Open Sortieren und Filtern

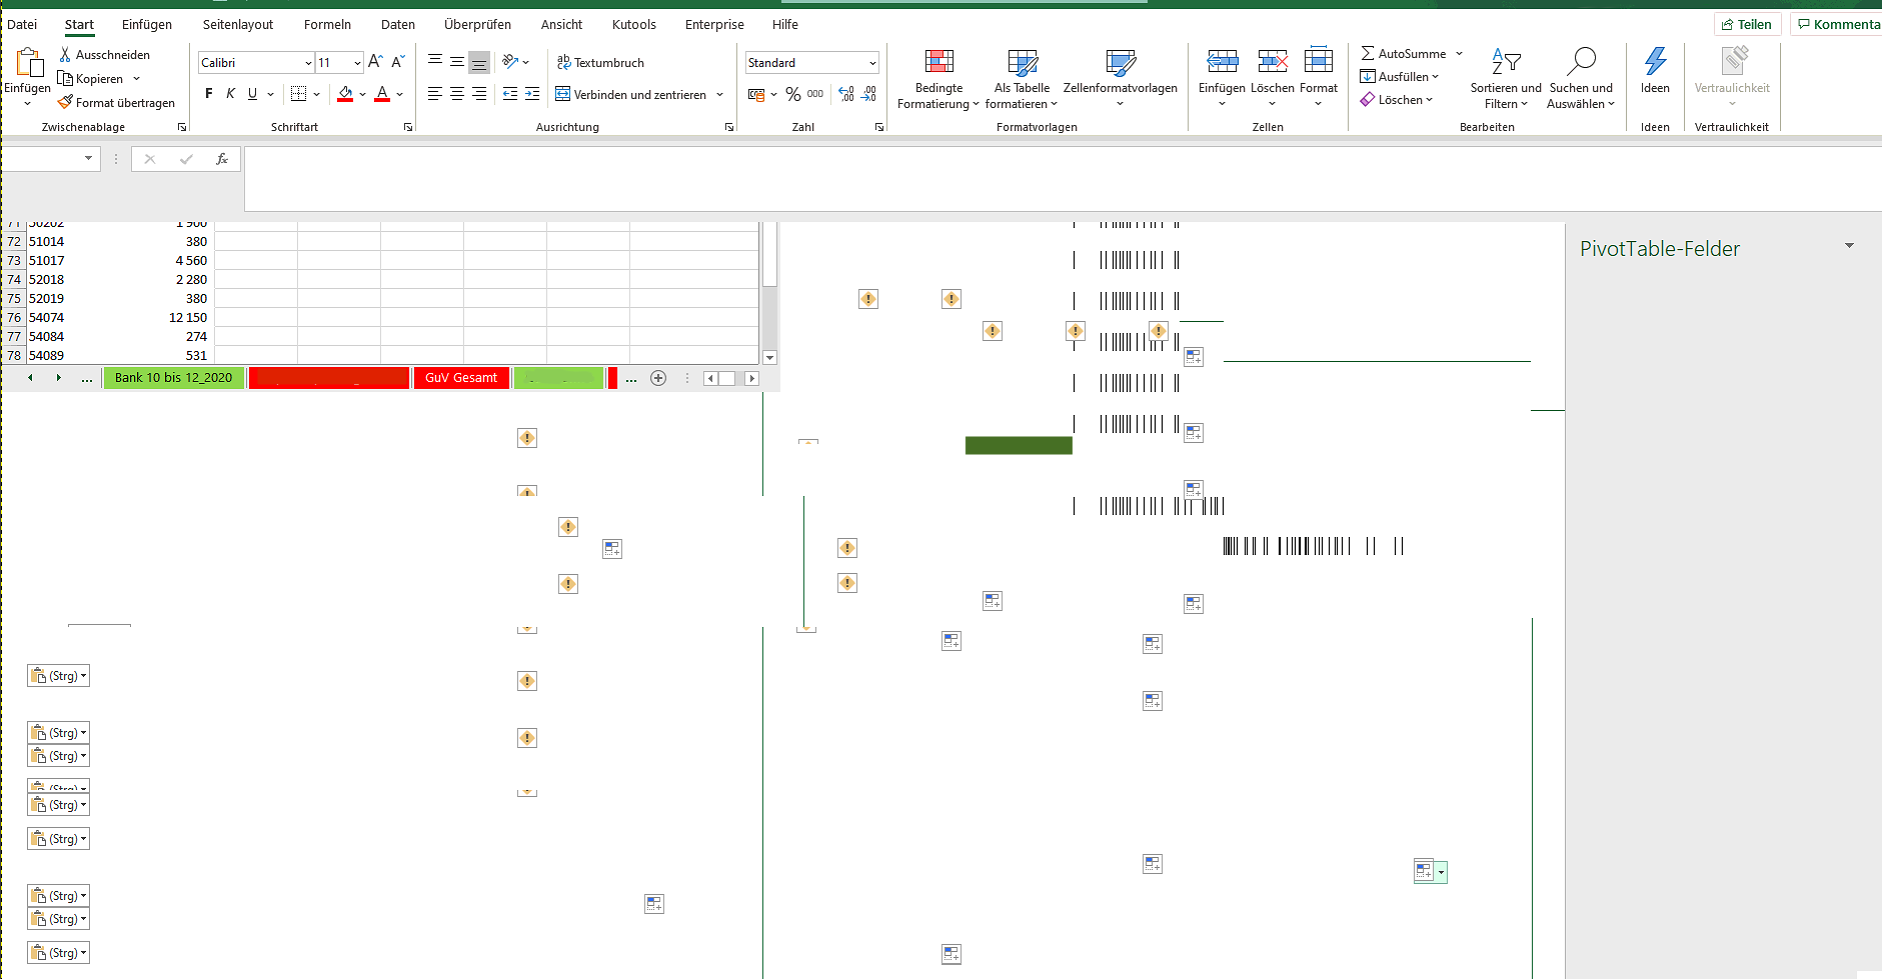(x=1506, y=79)
